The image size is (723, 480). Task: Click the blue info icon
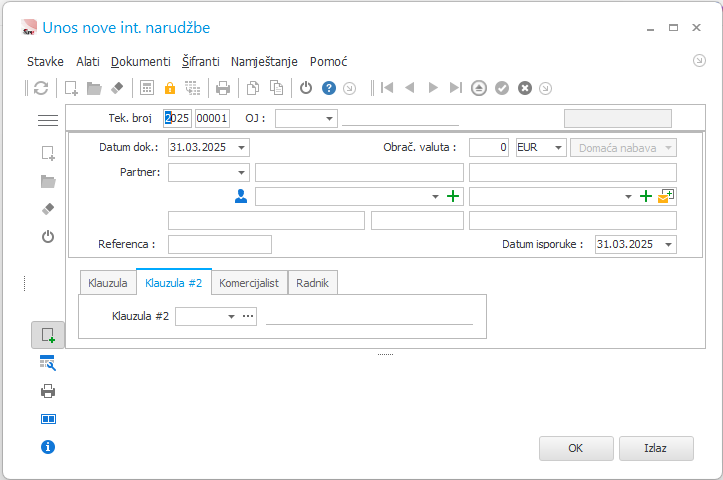tap(48, 447)
